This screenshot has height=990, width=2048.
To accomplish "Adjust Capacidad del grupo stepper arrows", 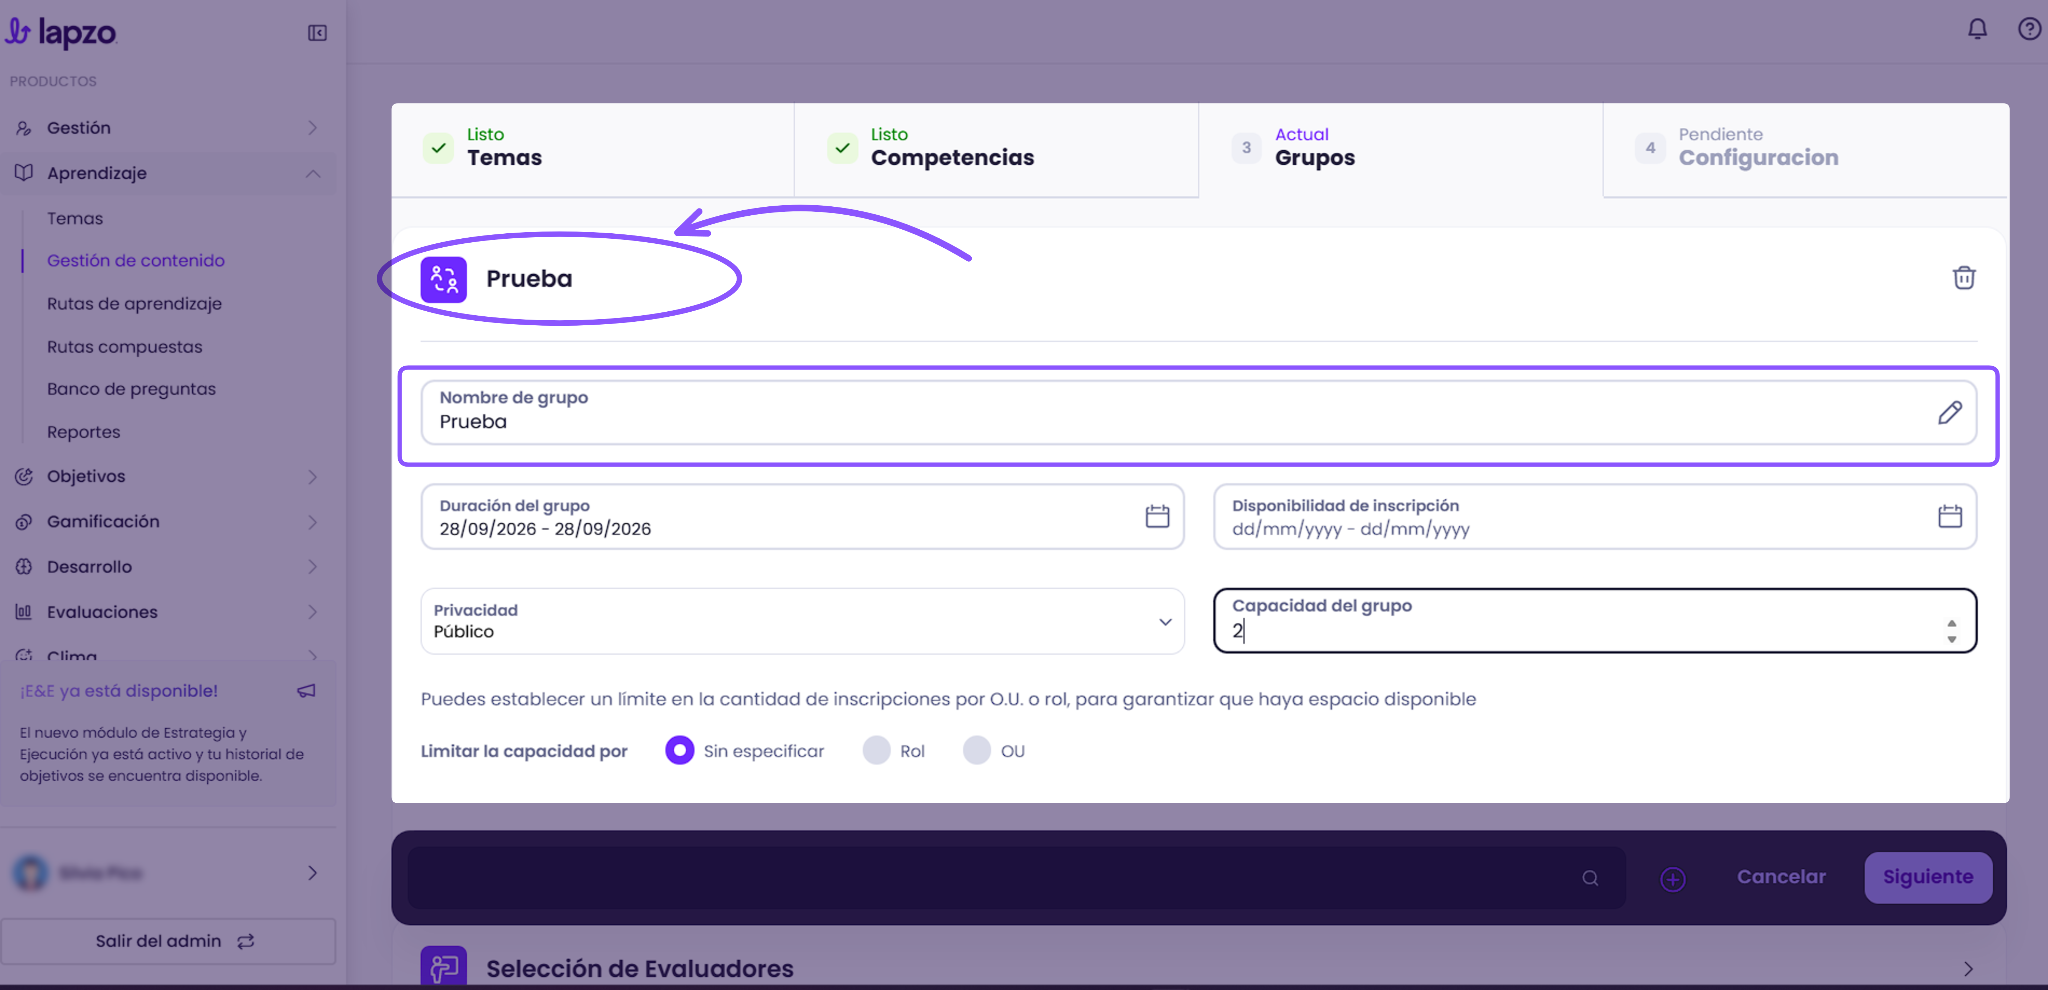I will [x=1952, y=631].
